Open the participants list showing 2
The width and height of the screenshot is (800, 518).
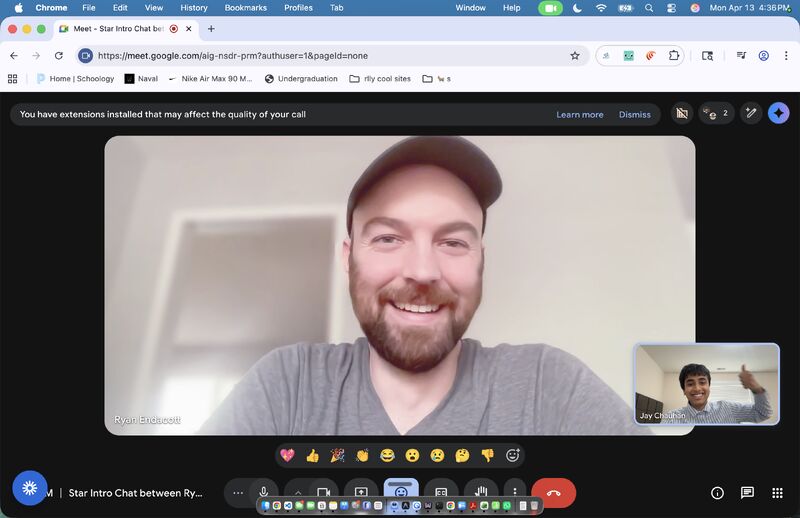[x=716, y=113]
